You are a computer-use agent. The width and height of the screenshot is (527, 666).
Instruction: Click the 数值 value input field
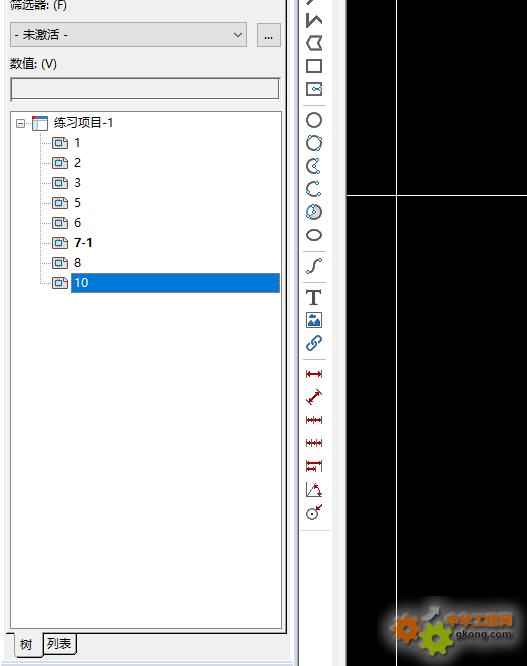pos(145,89)
